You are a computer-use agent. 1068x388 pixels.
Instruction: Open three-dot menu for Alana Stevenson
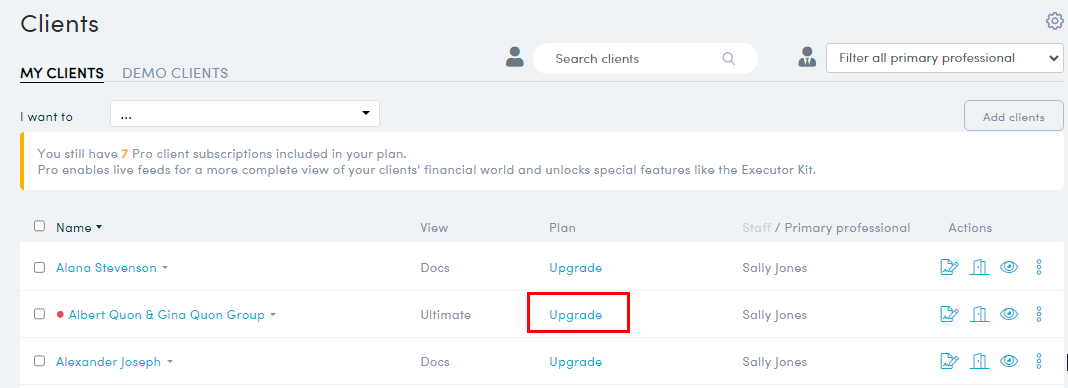coord(1039,268)
